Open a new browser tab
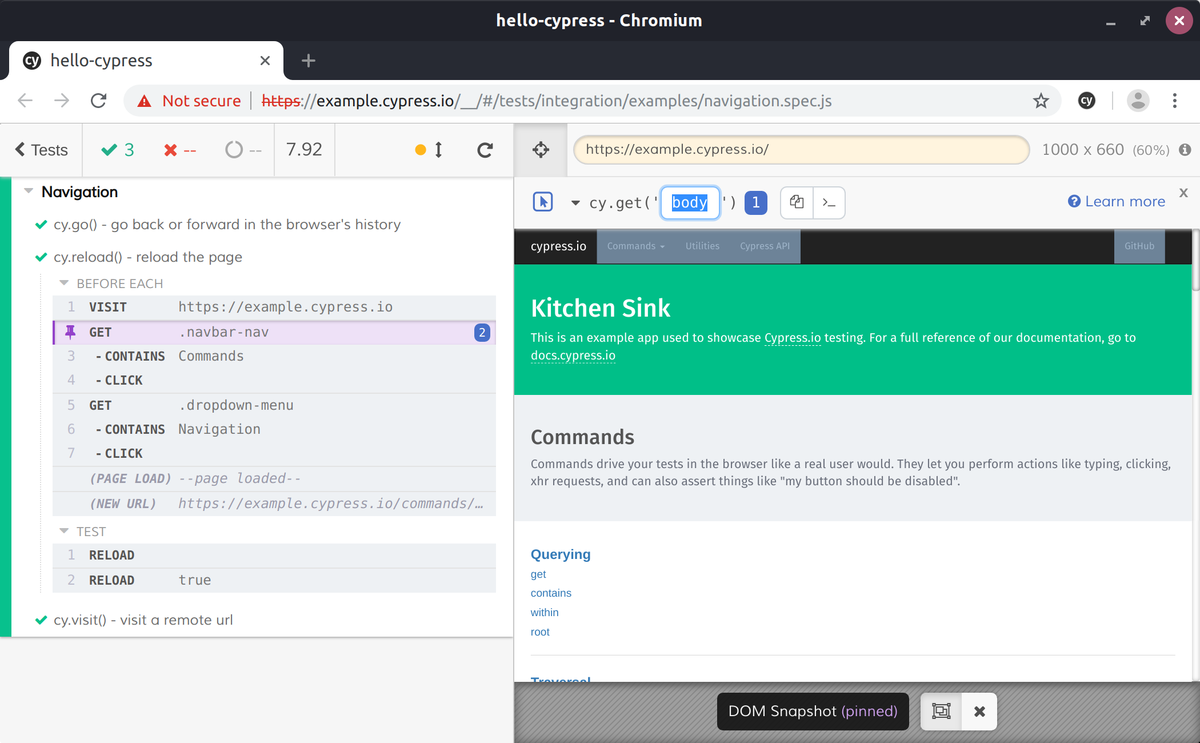Image resolution: width=1200 pixels, height=743 pixels. (308, 61)
